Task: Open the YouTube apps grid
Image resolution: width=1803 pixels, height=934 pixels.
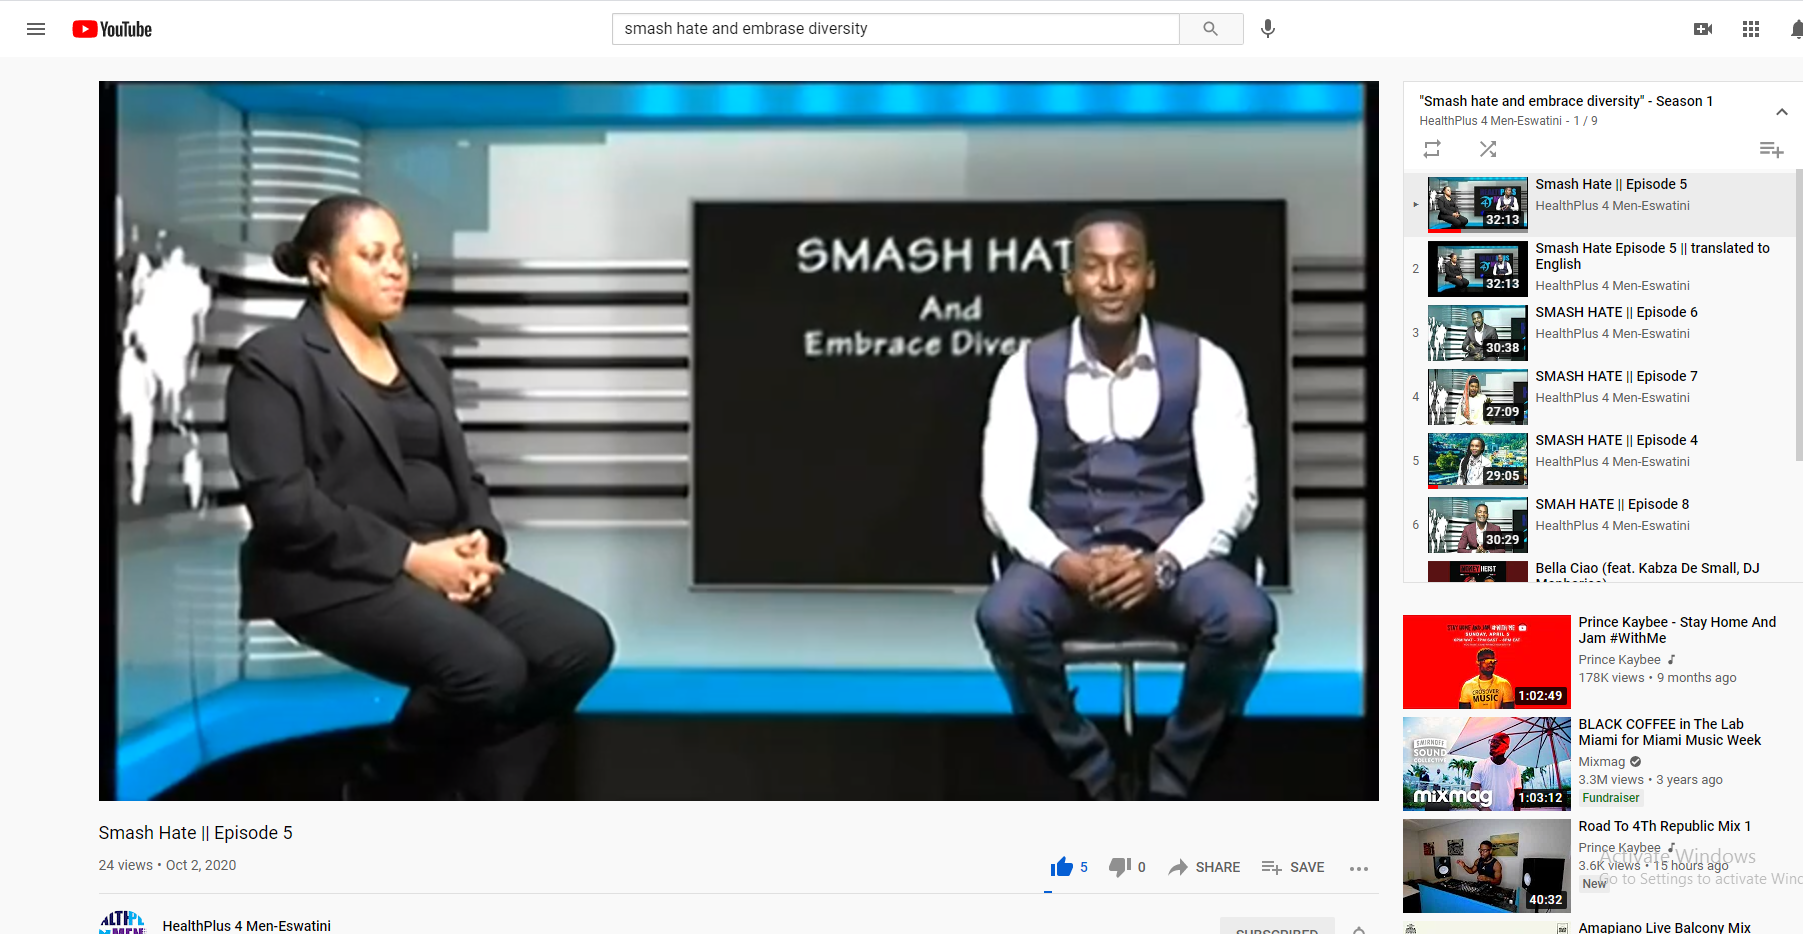Action: tap(1750, 29)
